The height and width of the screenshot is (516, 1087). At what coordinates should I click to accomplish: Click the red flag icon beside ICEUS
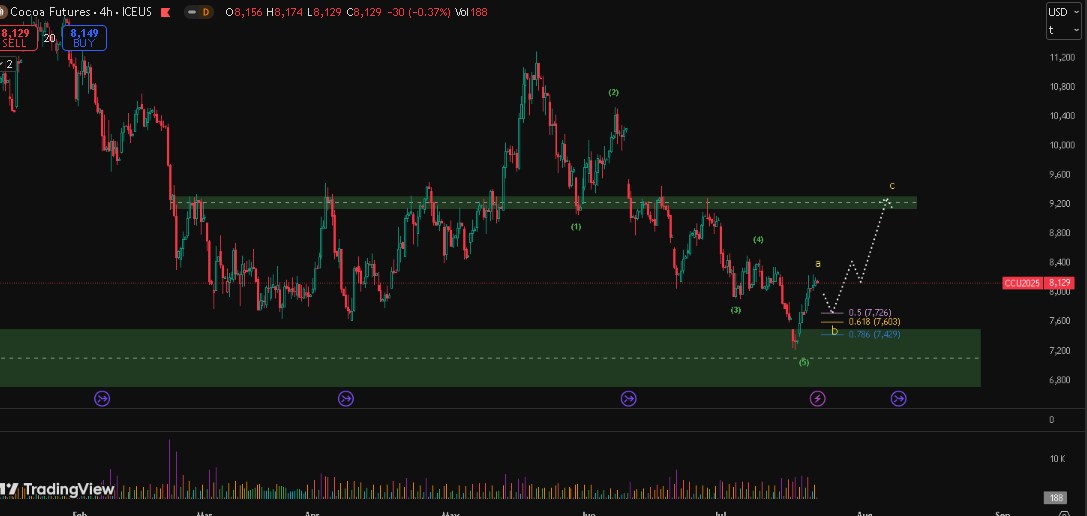(165, 12)
